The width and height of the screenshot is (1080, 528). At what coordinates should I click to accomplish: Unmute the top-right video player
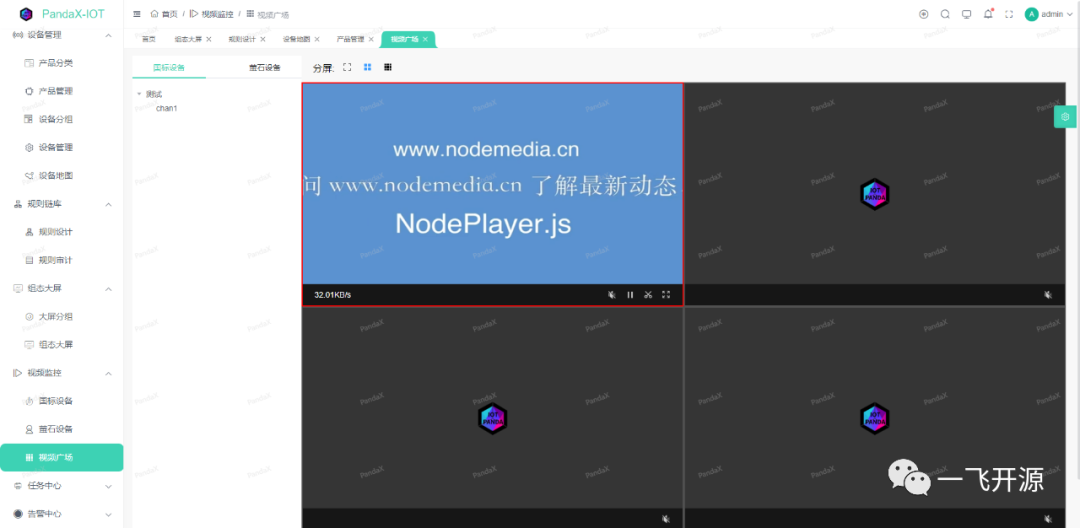click(1048, 295)
